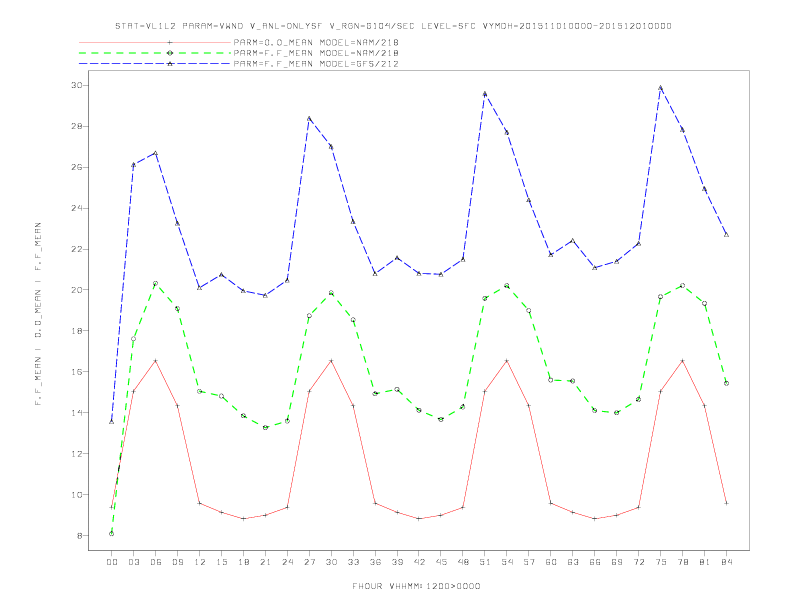
Task: Click the x-axis tick label 36
Action: click(375, 562)
